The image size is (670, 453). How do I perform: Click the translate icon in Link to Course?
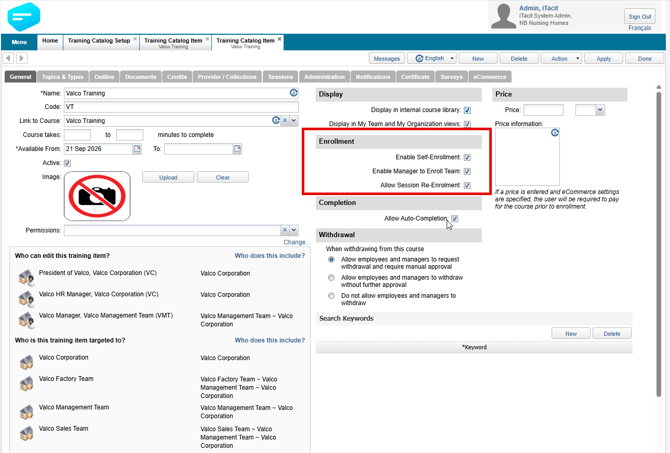pyautogui.click(x=276, y=121)
